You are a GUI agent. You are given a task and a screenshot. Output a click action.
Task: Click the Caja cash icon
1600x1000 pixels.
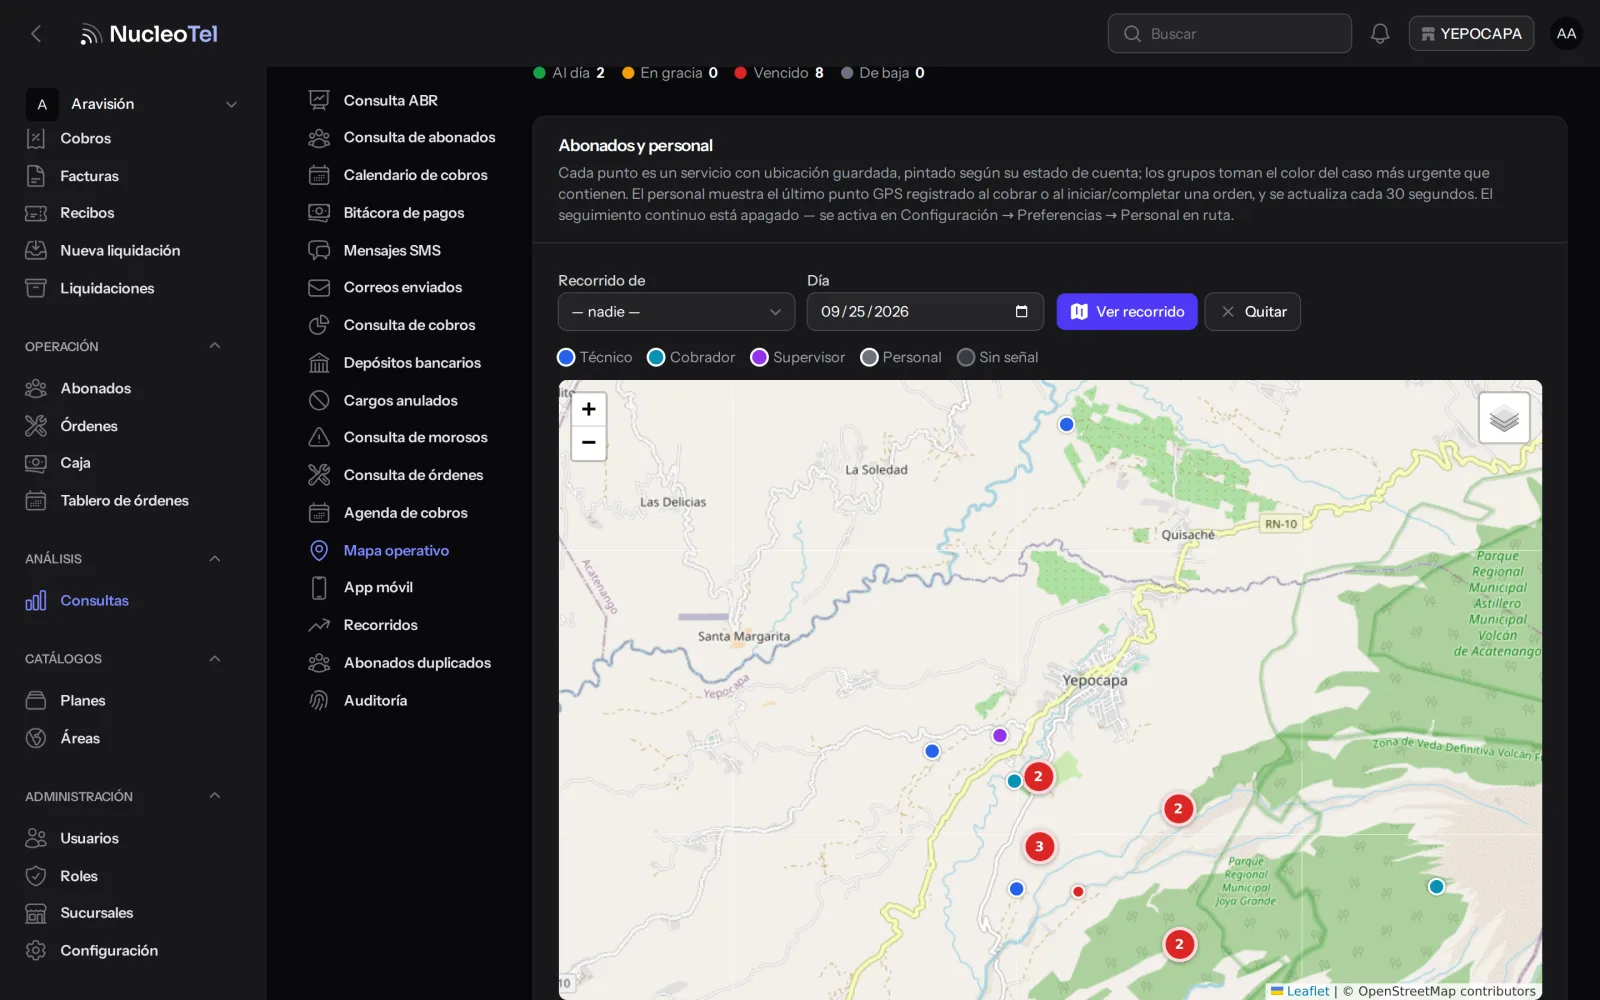tap(36, 463)
